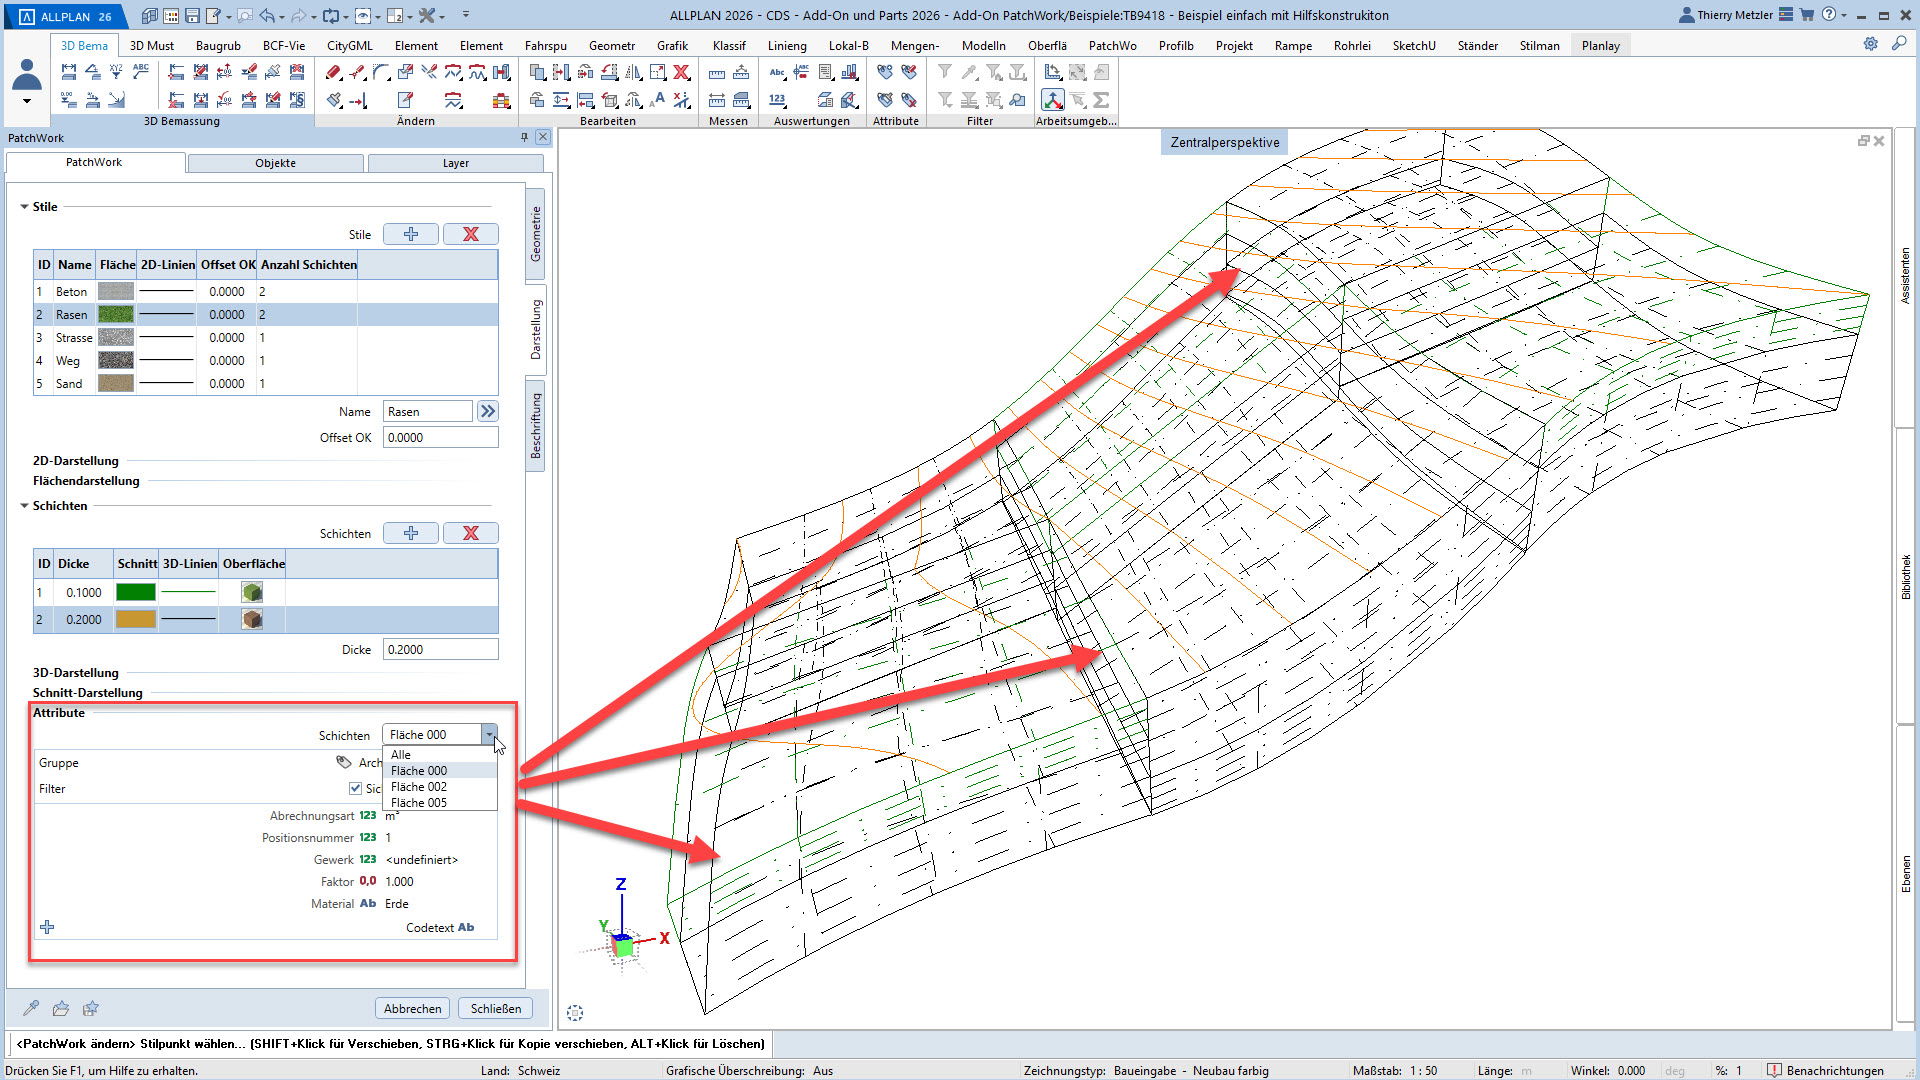
Task: Pin the PatchWork panel with pushpin
Action: click(524, 137)
